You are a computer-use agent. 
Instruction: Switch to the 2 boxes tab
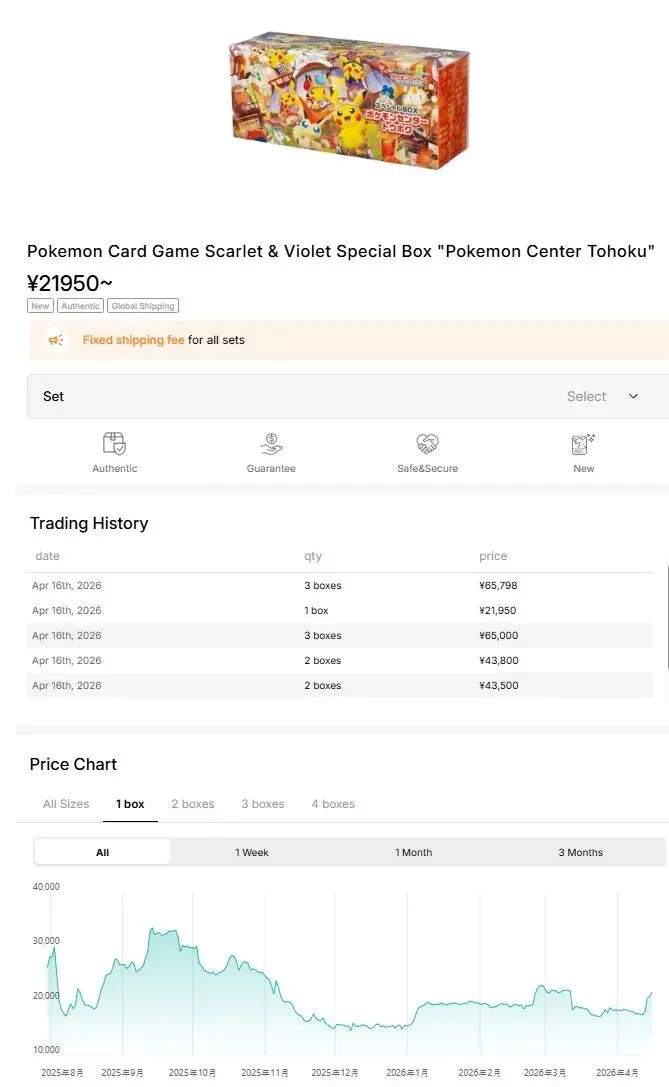[193, 804]
